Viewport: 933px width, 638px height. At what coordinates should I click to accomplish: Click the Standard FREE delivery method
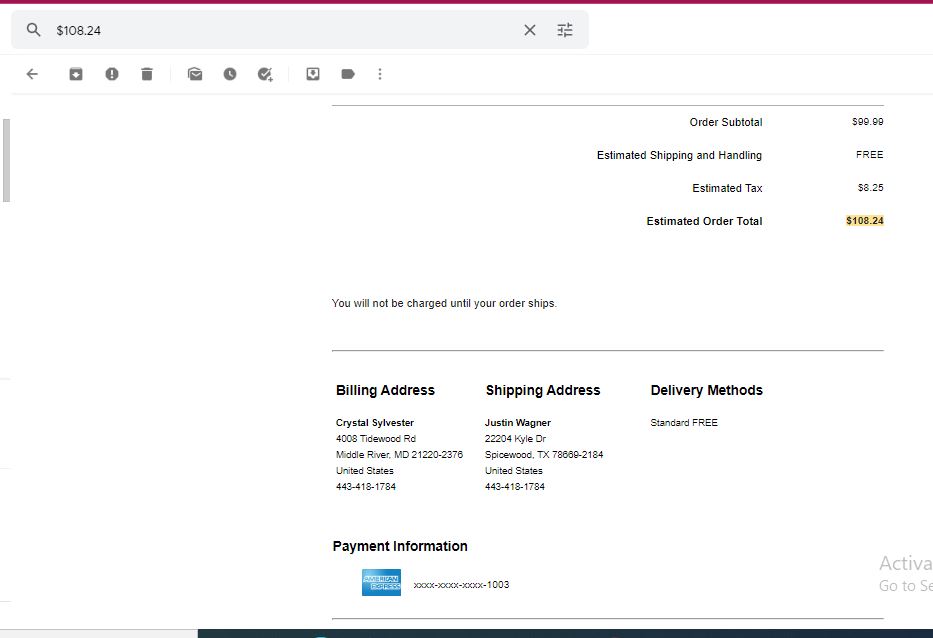[x=684, y=423]
